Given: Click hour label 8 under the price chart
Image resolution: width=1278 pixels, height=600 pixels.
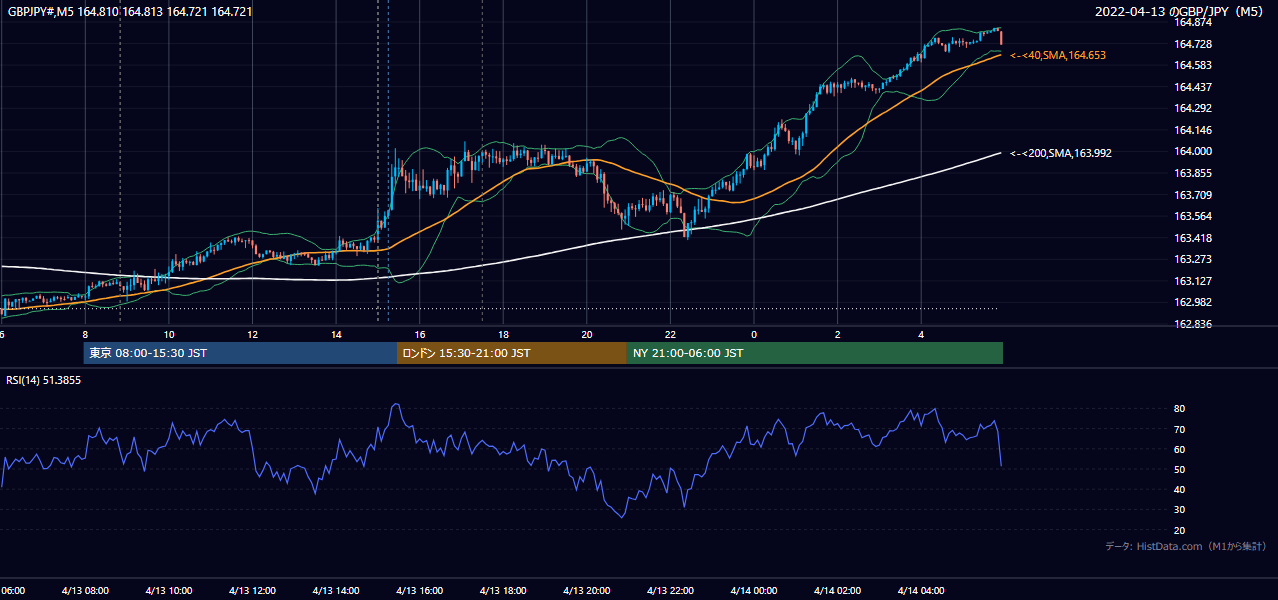Looking at the screenshot, I should click(x=85, y=335).
